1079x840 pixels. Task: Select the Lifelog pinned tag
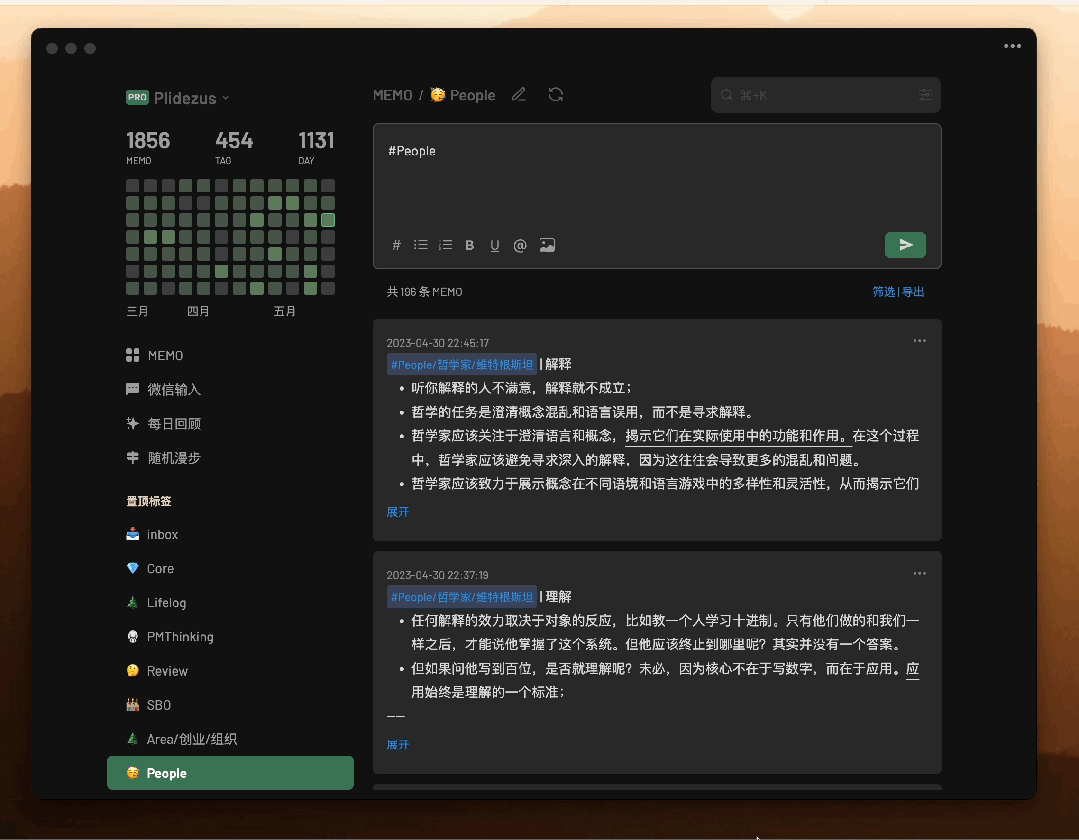click(230, 603)
